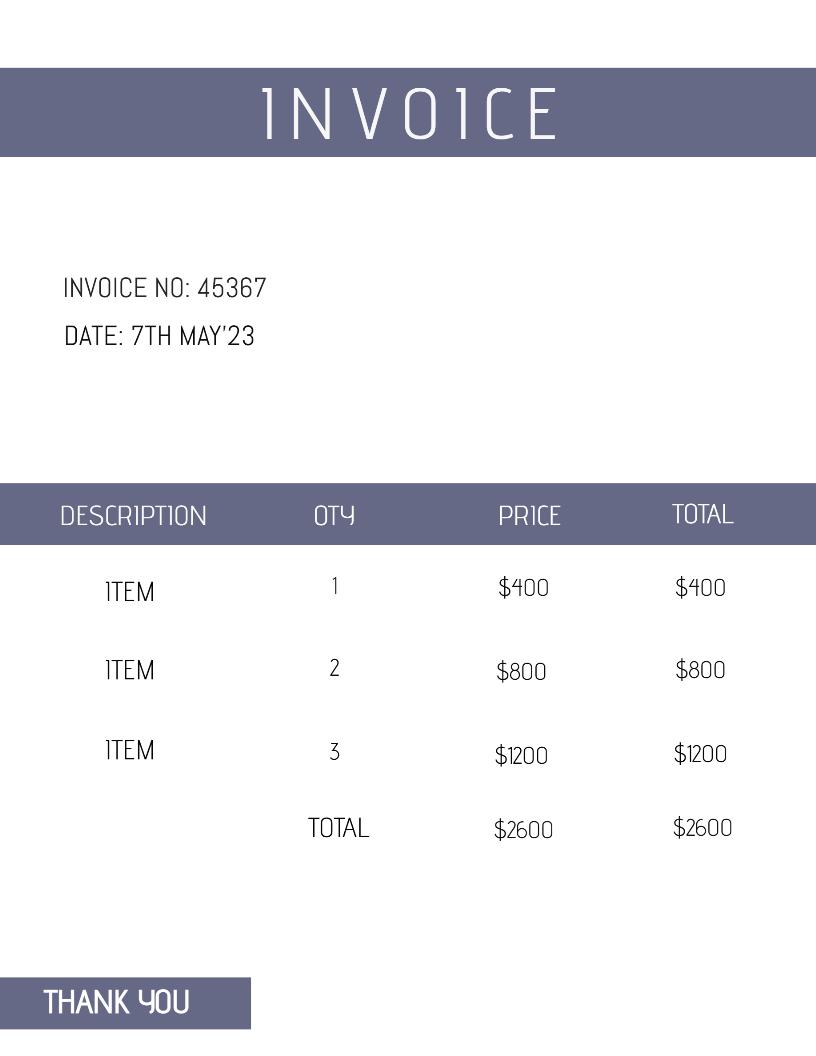Click the invoice number 45367 line
This screenshot has height=1056, width=816.
point(165,288)
